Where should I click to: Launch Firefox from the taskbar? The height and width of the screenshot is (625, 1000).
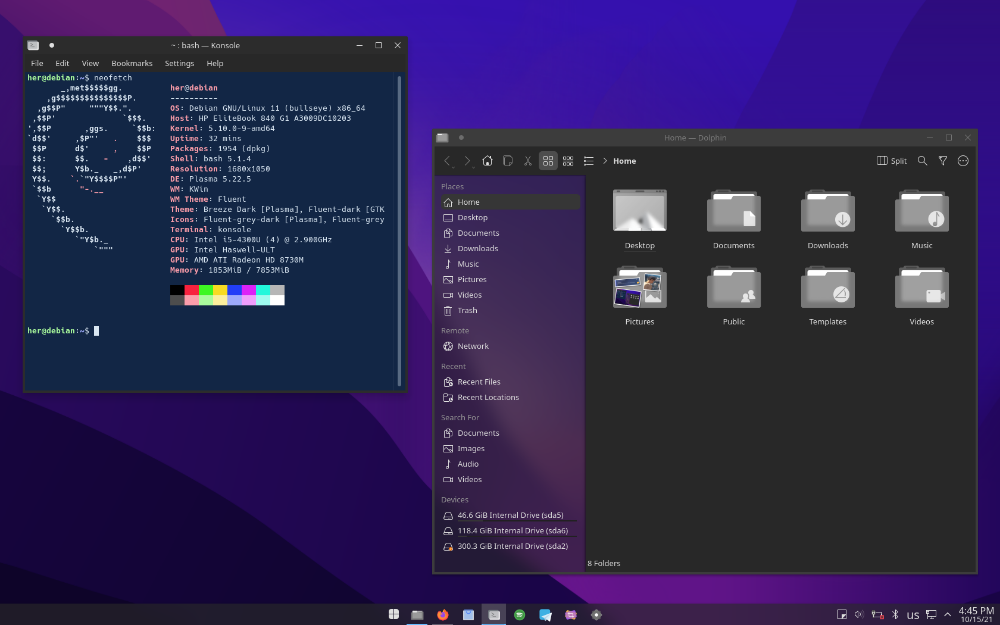[x=443, y=614]
